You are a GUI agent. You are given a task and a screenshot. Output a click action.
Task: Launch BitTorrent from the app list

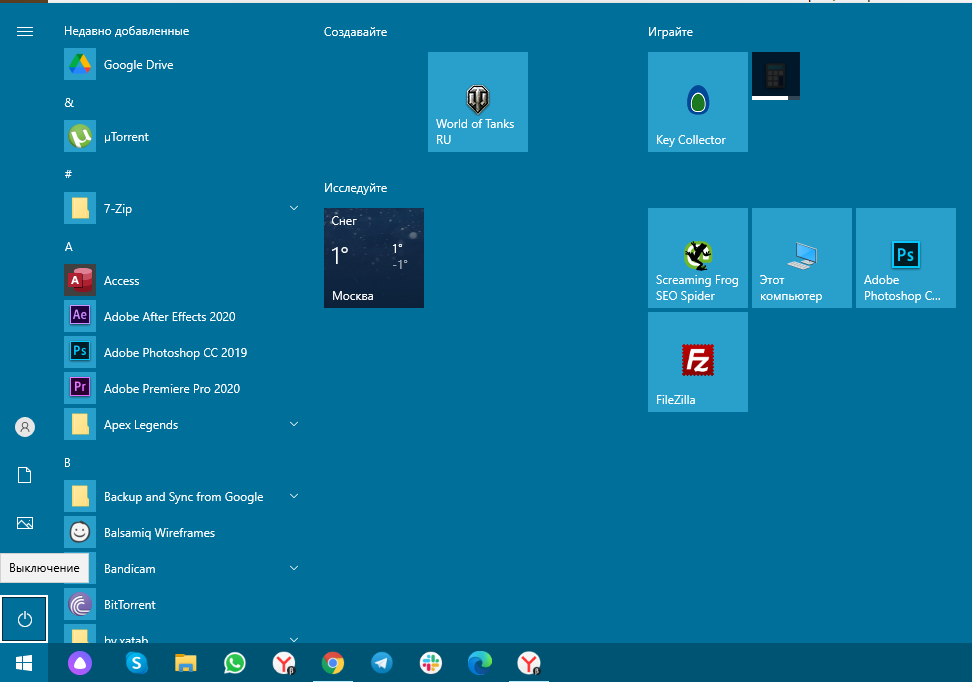181,604
